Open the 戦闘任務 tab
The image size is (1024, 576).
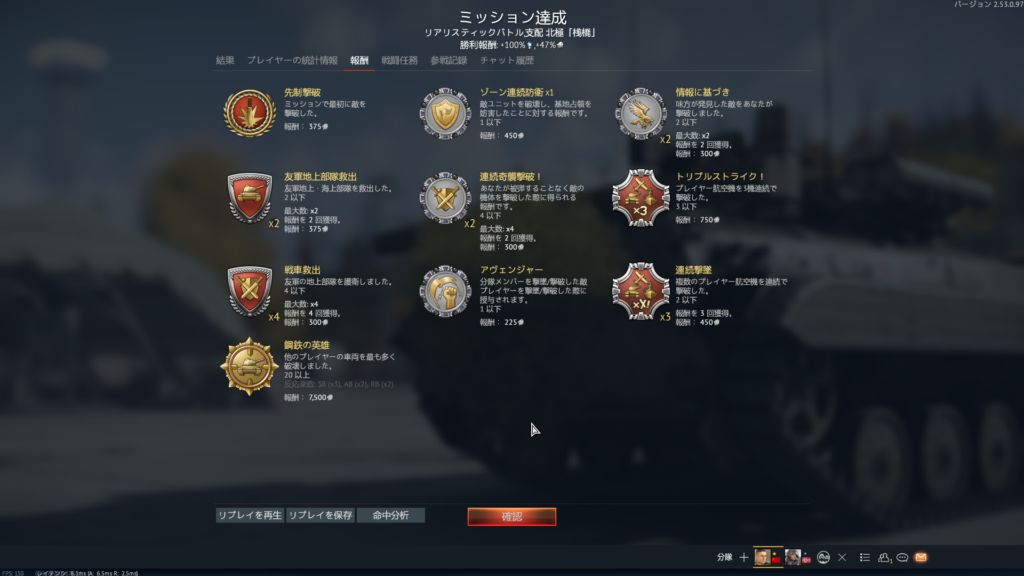coord(400,60)
